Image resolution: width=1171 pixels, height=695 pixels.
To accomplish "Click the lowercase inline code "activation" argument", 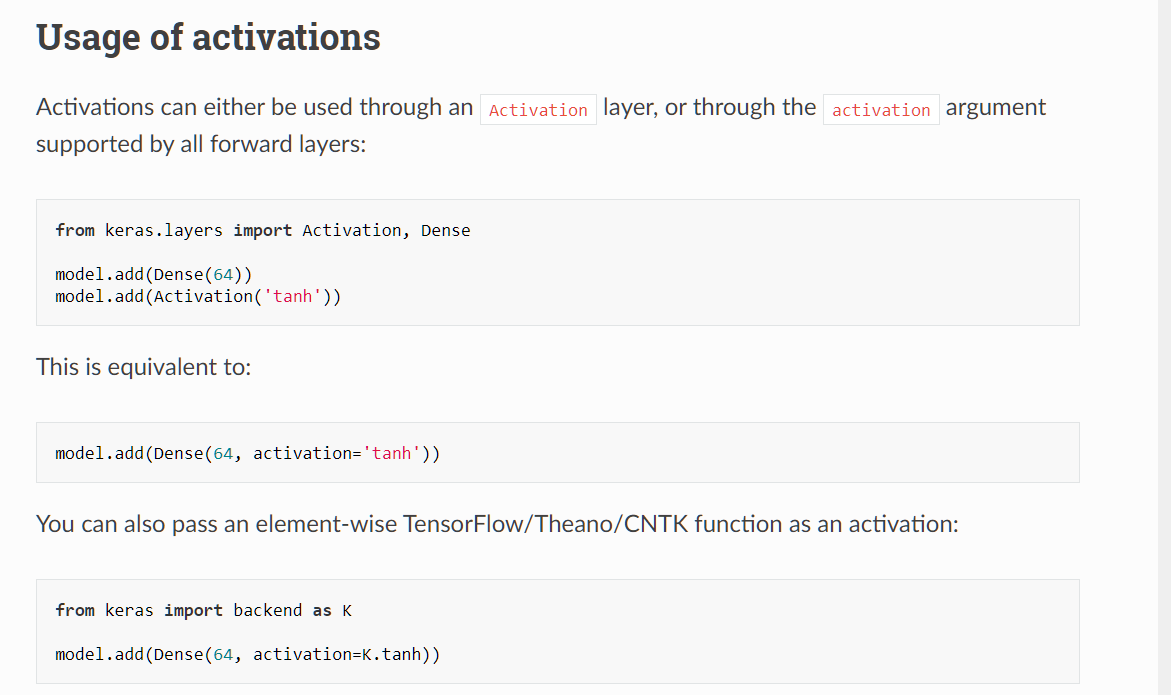I will click(880, 110).
